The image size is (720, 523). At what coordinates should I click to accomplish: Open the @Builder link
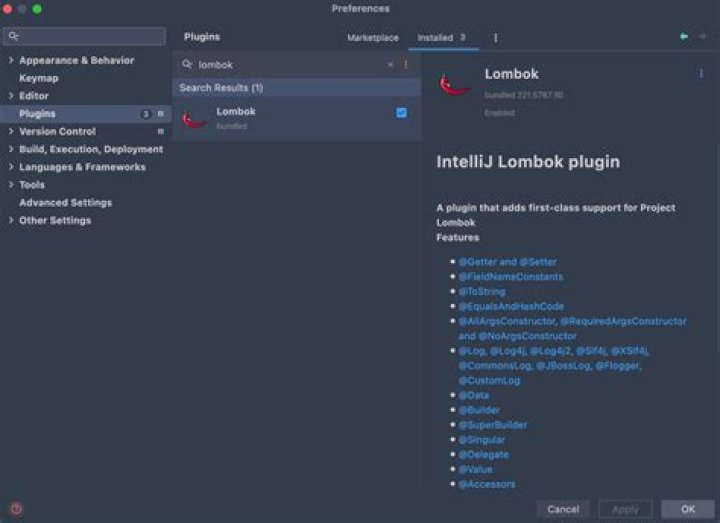tap(479, 410)
